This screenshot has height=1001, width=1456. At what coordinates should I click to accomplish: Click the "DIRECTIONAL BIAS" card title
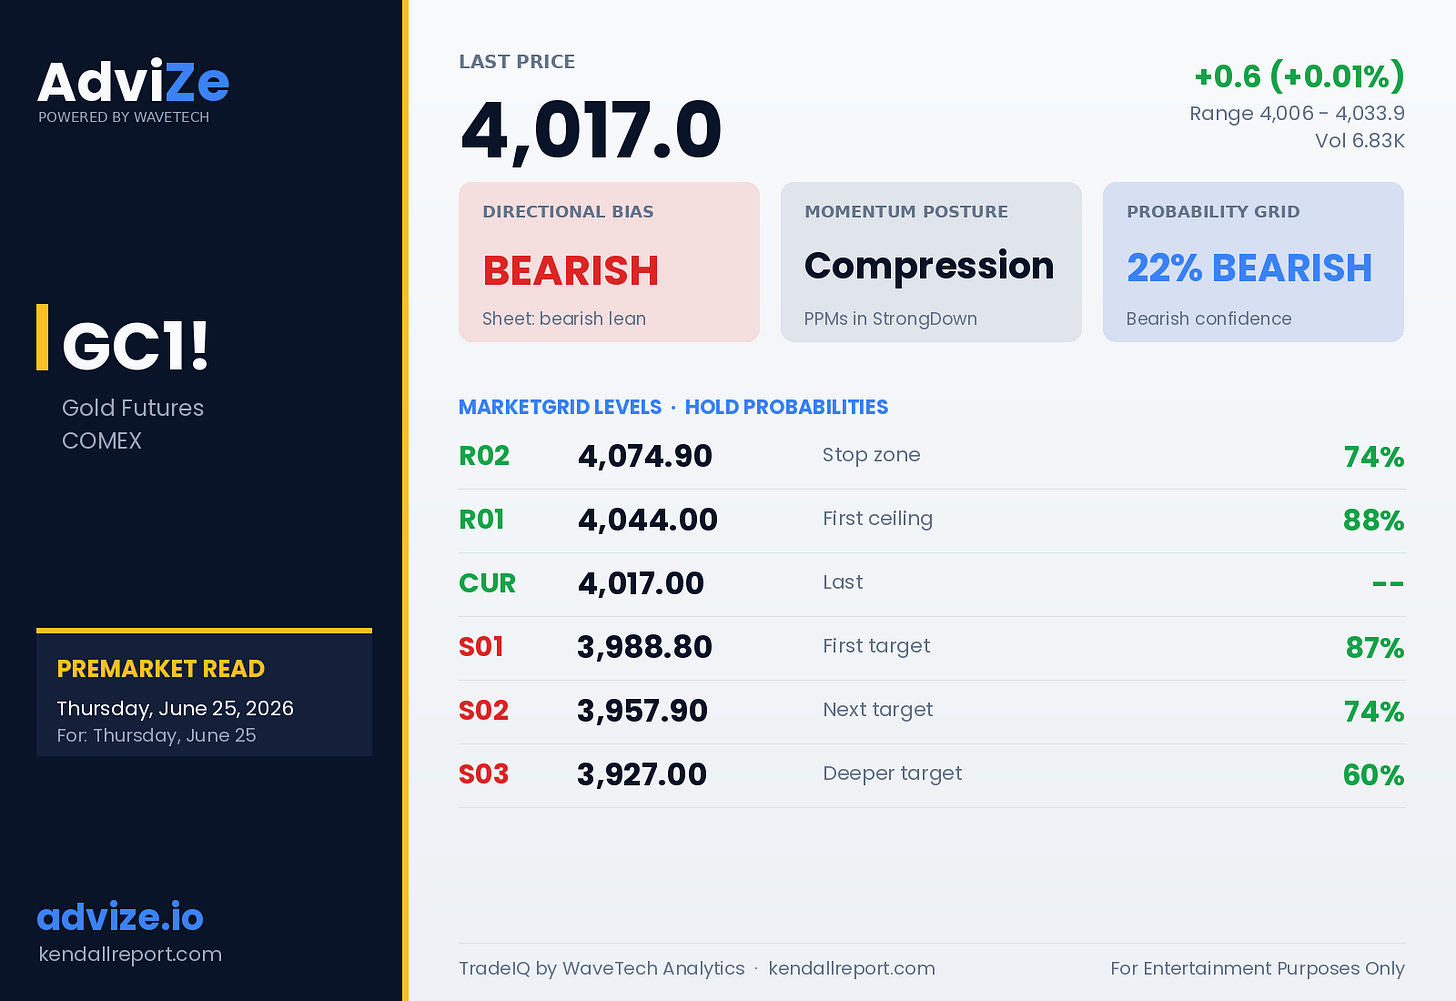pos(568,212)
